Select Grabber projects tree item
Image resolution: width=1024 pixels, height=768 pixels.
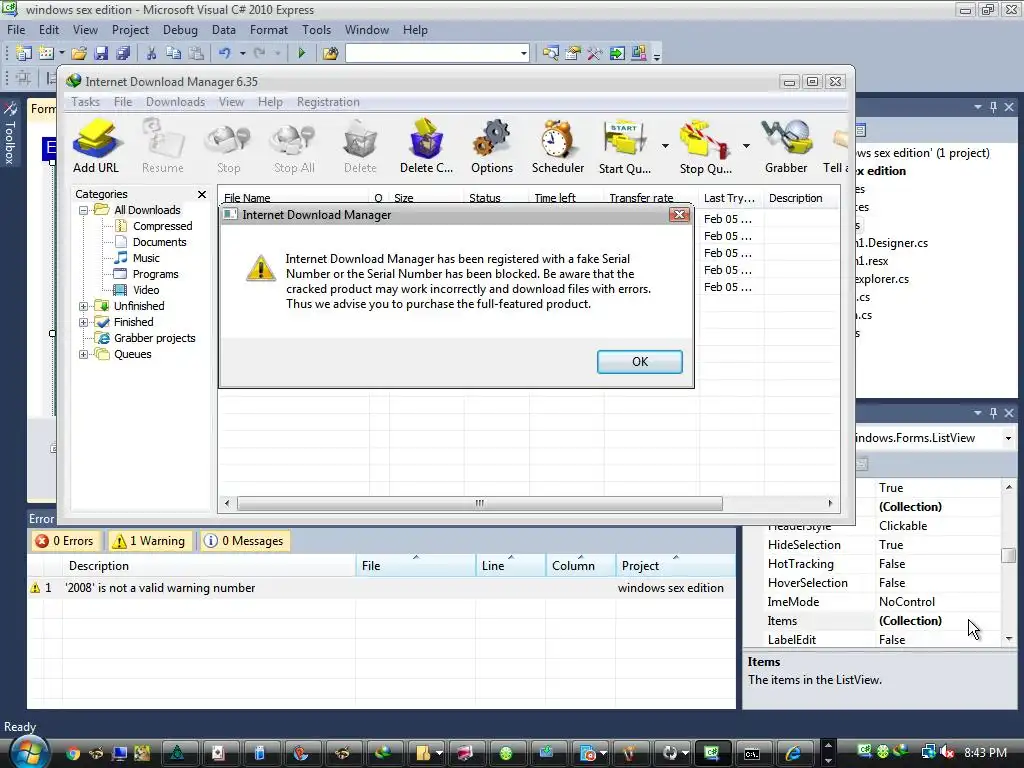tap(155, 338)
